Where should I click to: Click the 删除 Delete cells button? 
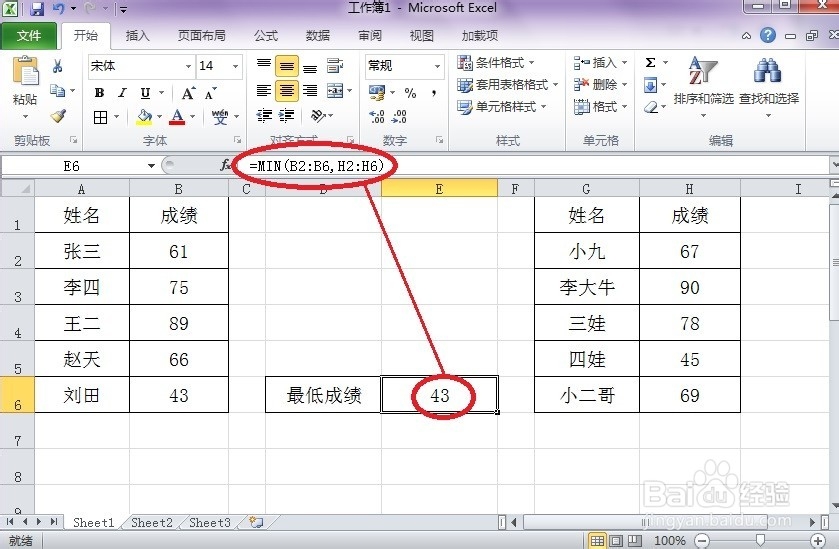click(x=599, y=85)
